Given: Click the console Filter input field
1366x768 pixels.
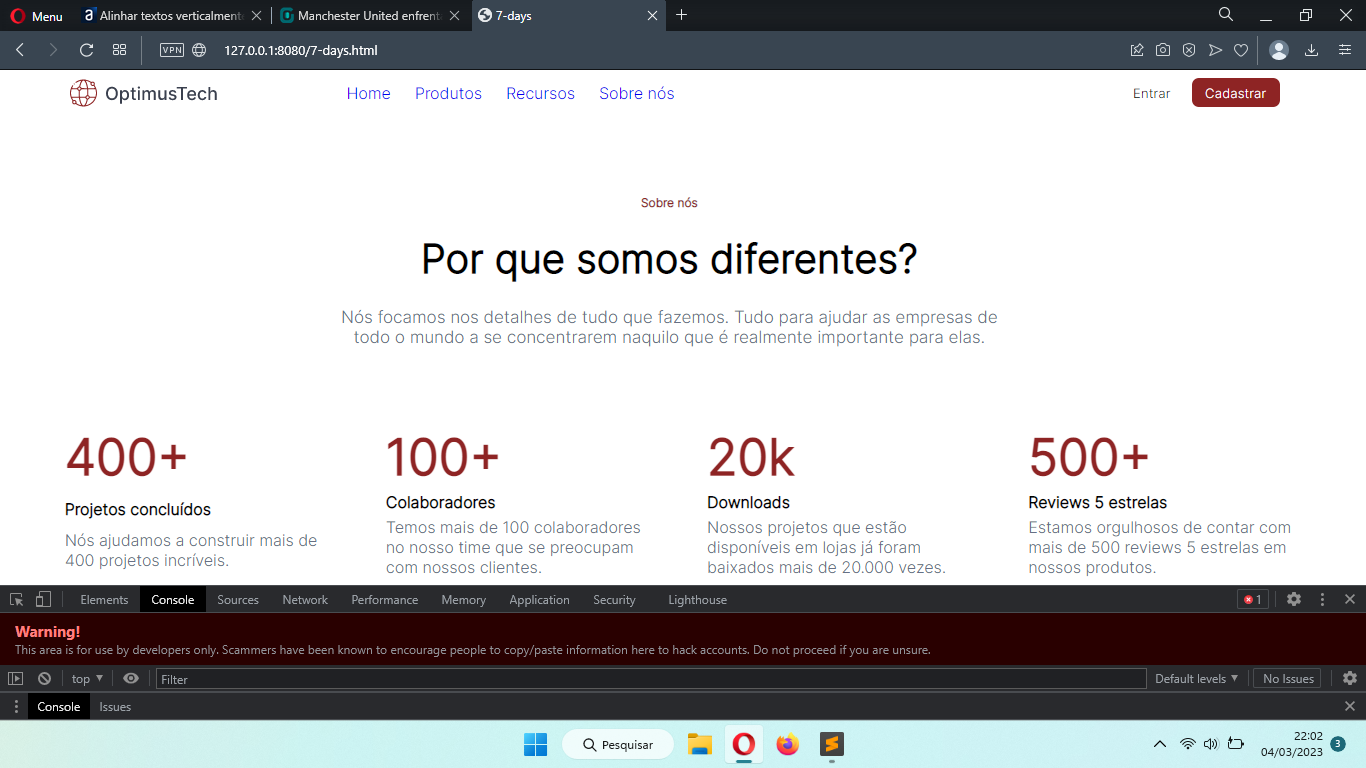Looking at the screenshot, I should [x=651, y=678].
